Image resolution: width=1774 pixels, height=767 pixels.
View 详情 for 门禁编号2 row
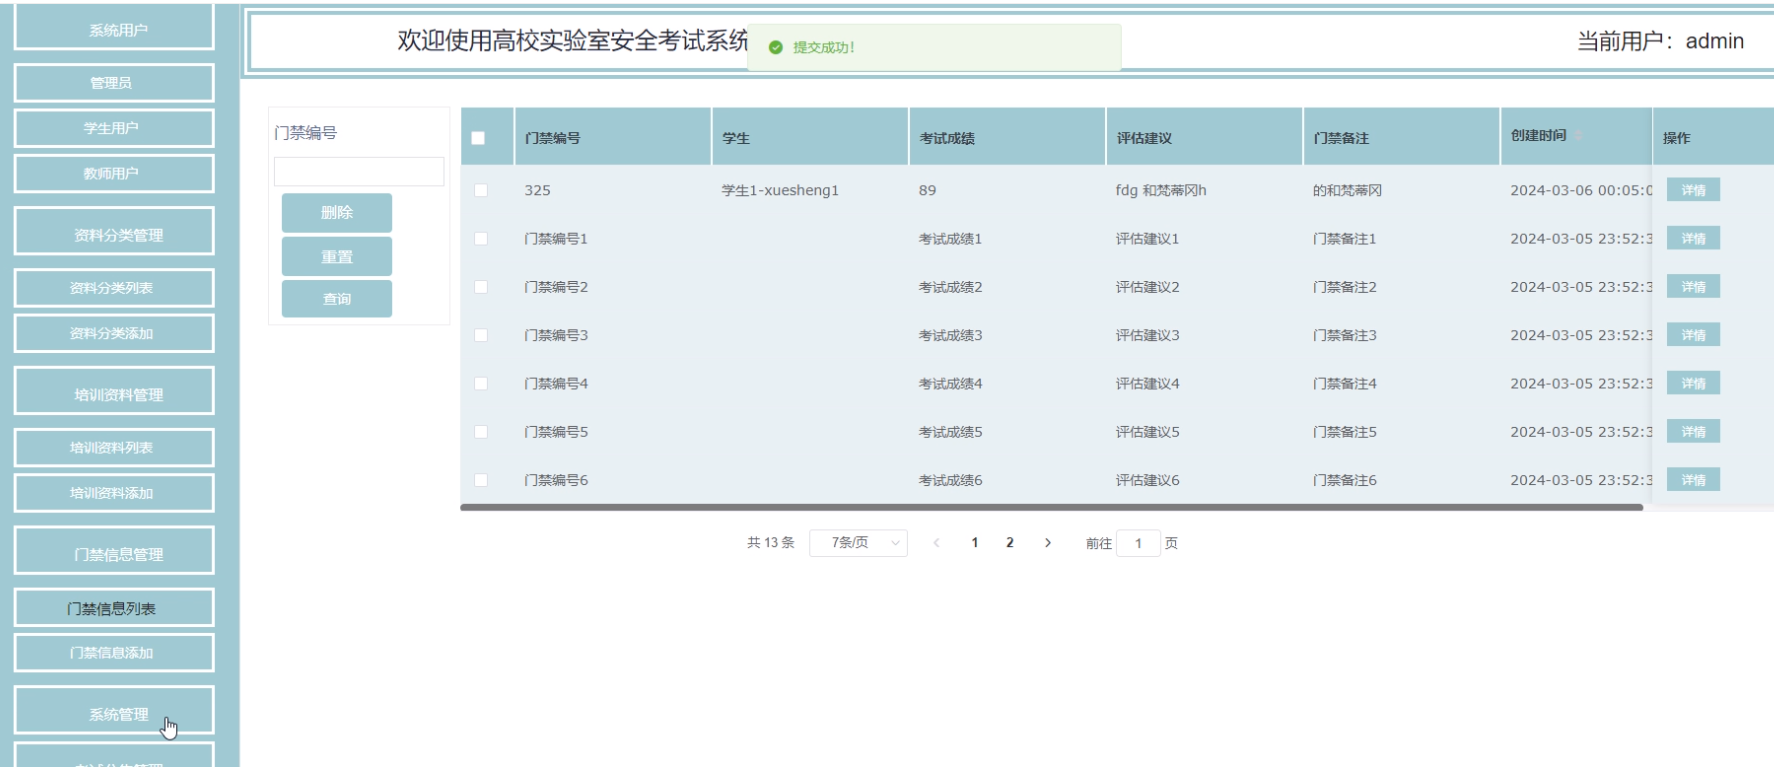pyautogui.click(x=1693, y=287)
